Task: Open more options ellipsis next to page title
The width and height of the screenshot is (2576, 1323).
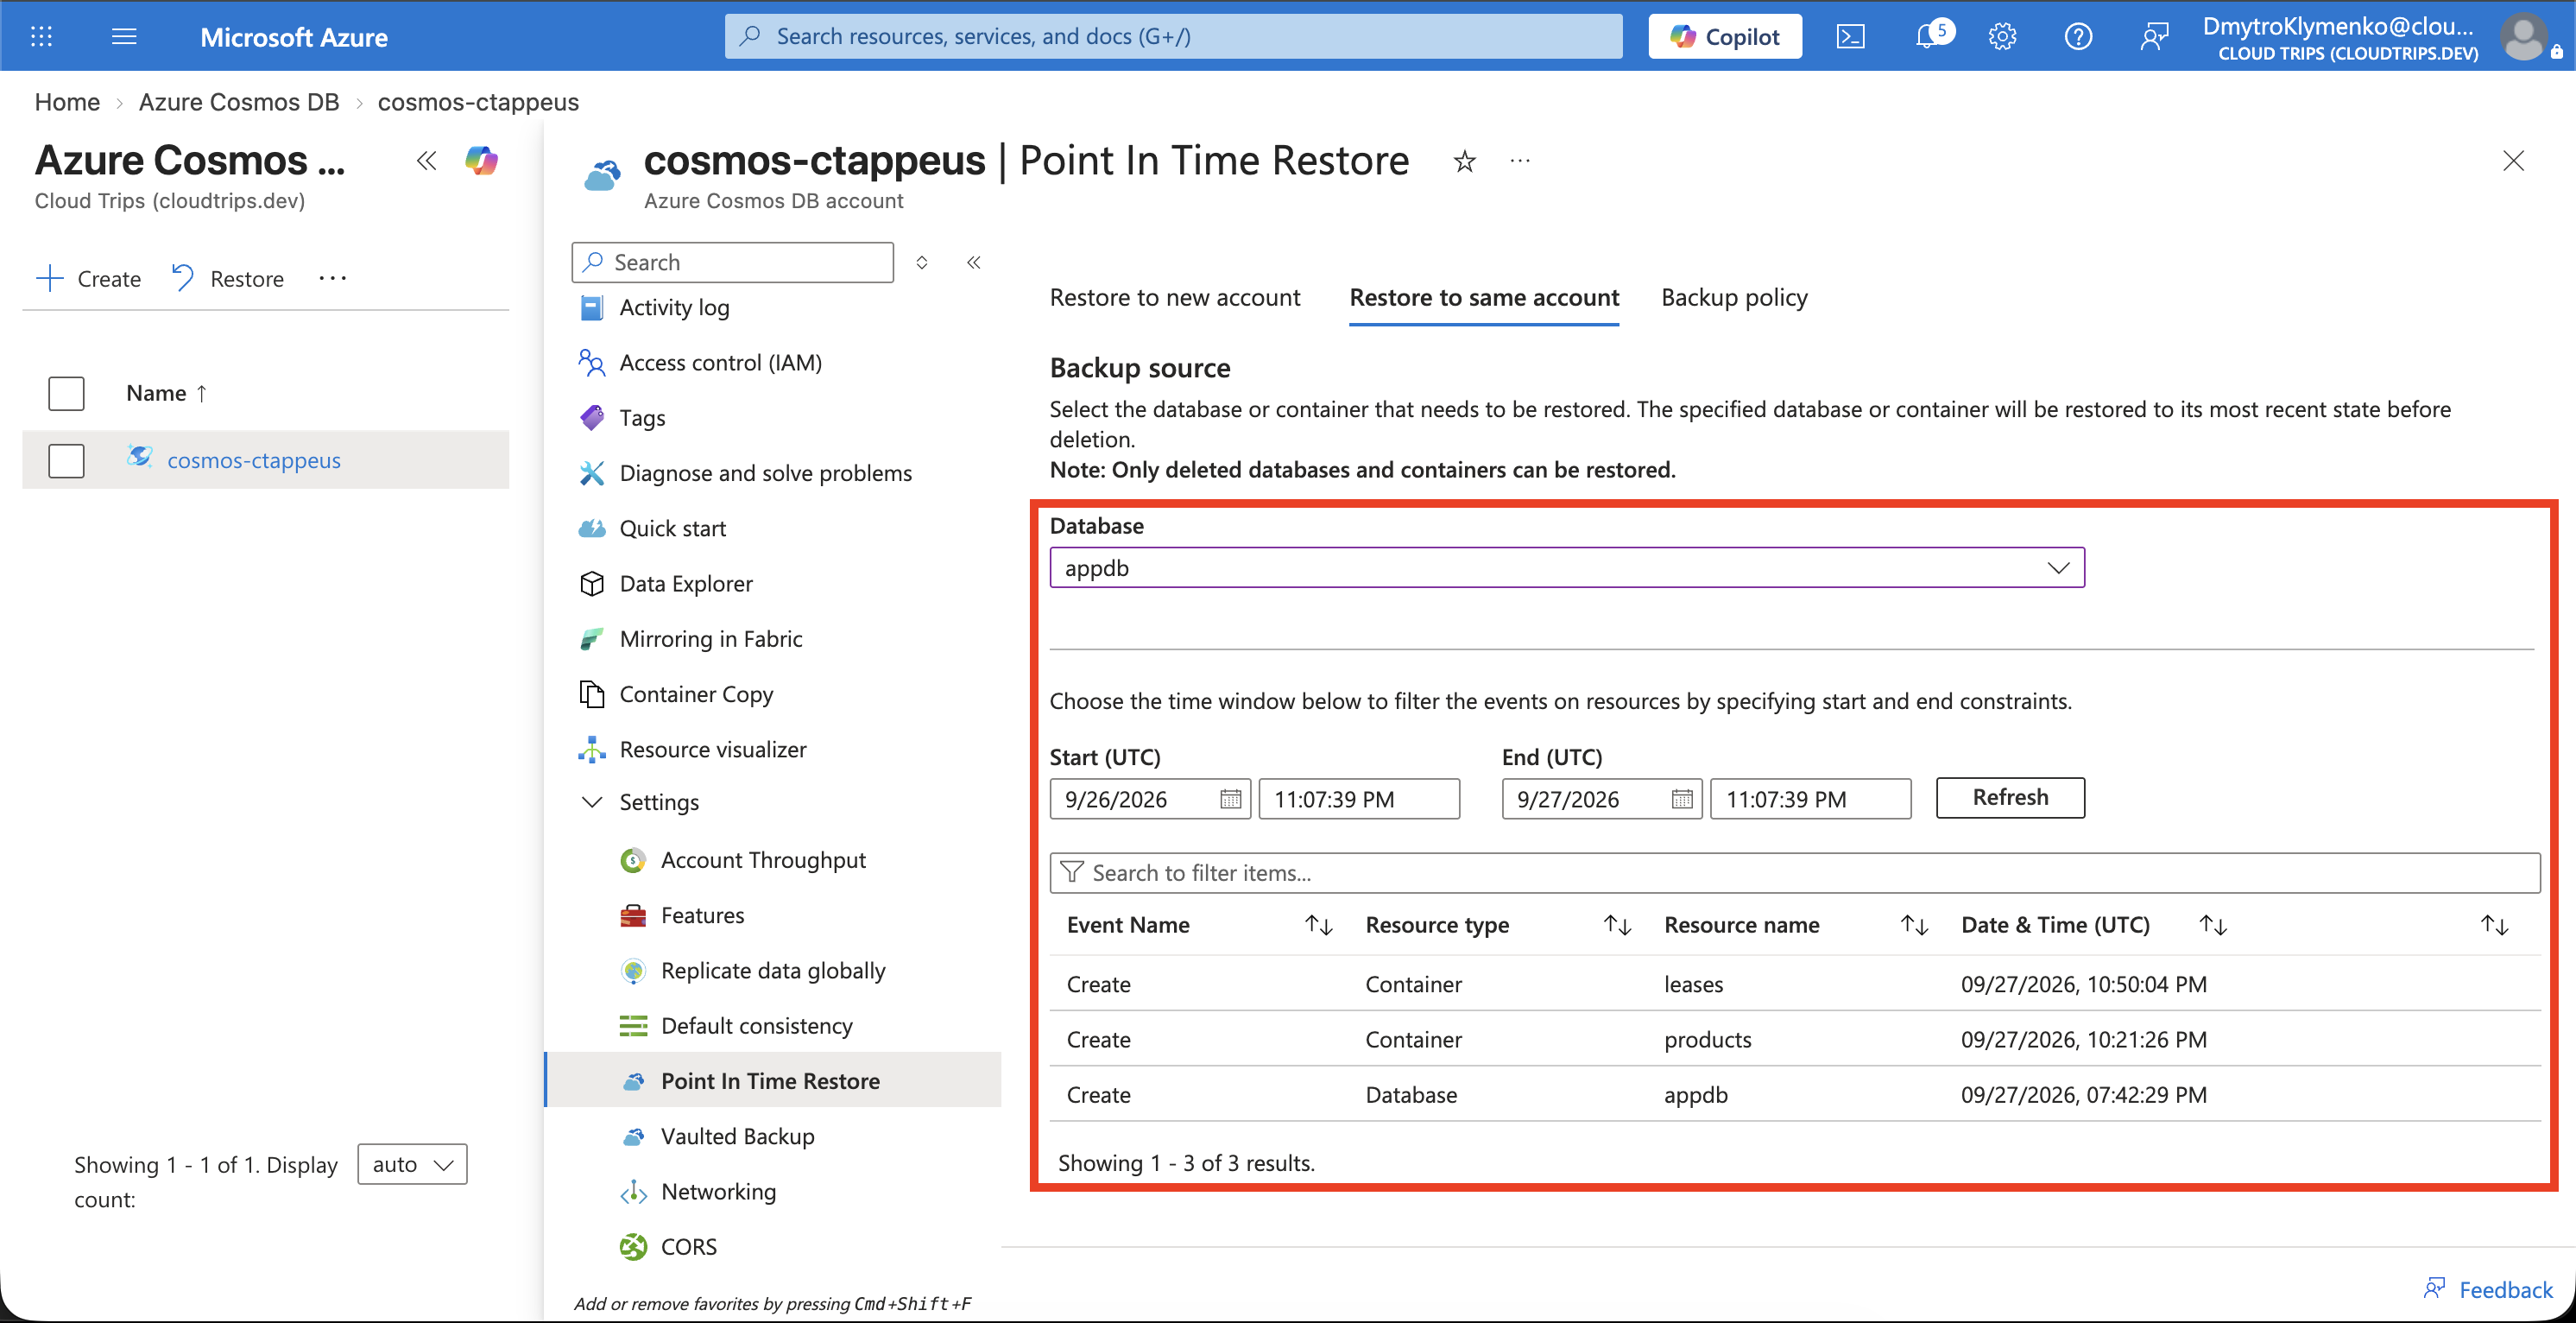Action: [x=1520, y=160]
